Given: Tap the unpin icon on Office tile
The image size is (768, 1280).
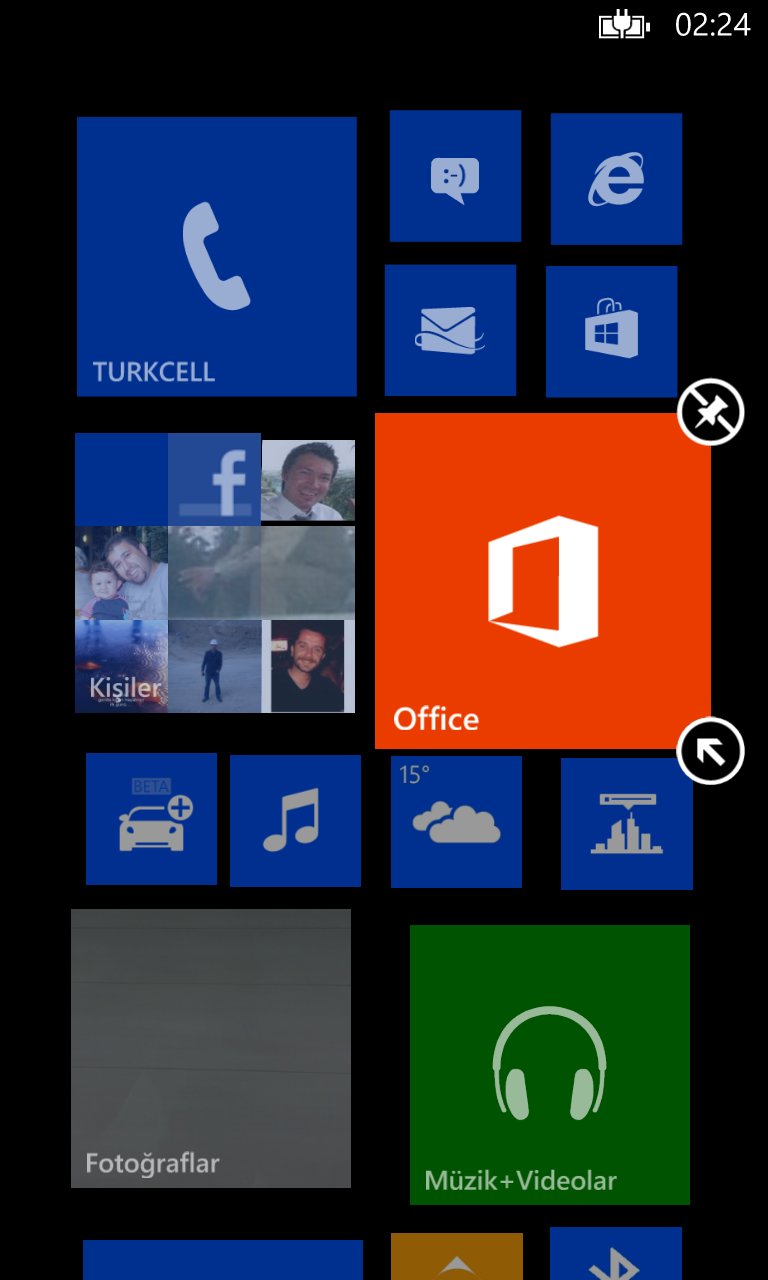Looking at the screenshot, I should point(711,412).
